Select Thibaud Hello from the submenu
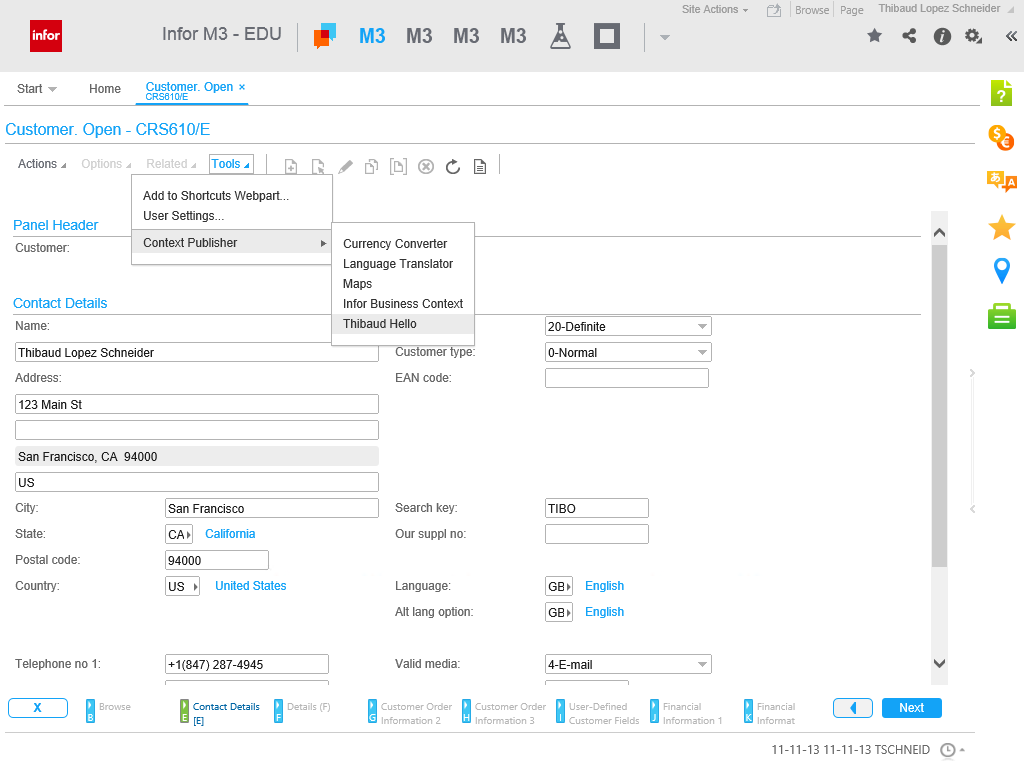Screen dimensions: 1024x767 tap(380, 324)
